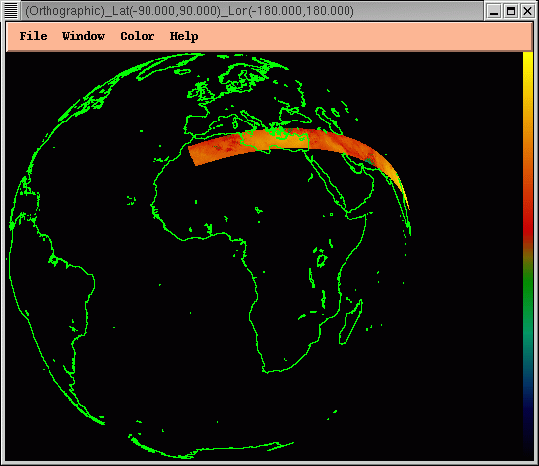Maximize the Orthographic map window
Viewport: 539px width, 466px height.
[x=511, y=11]
